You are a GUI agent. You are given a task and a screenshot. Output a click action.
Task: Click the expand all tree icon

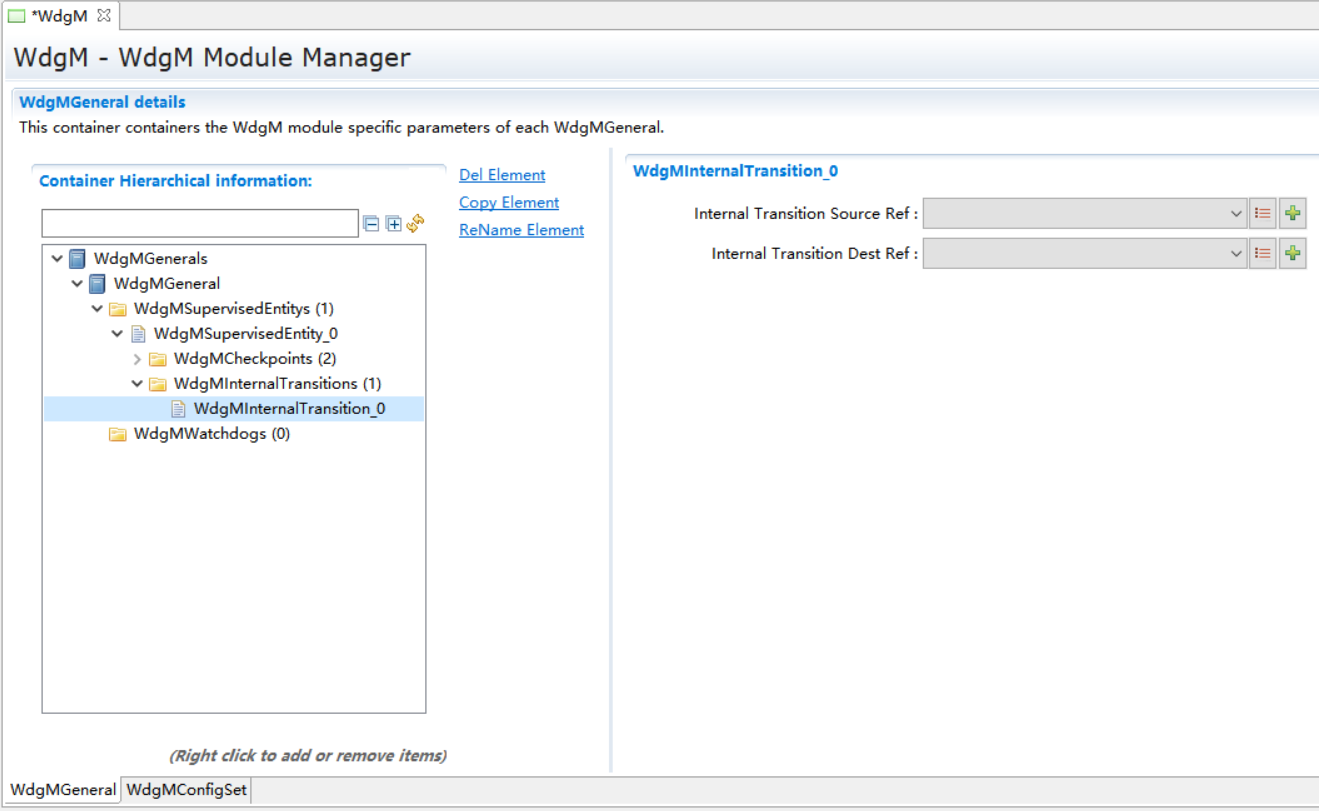394,224
